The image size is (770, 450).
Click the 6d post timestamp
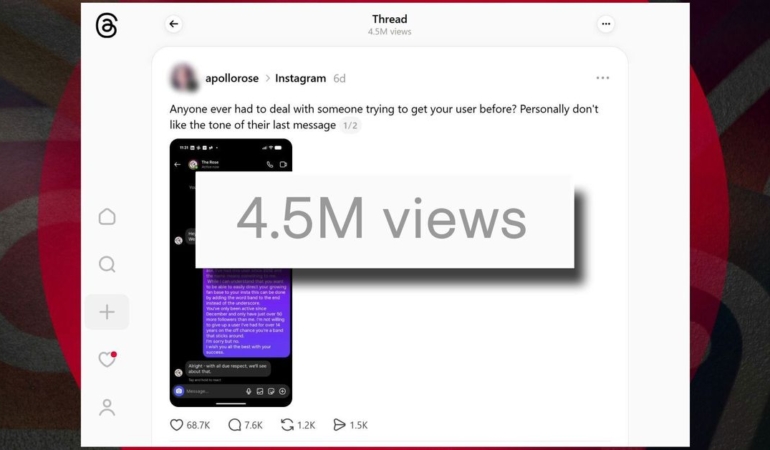pyautogui.click(x=339, y=78)
